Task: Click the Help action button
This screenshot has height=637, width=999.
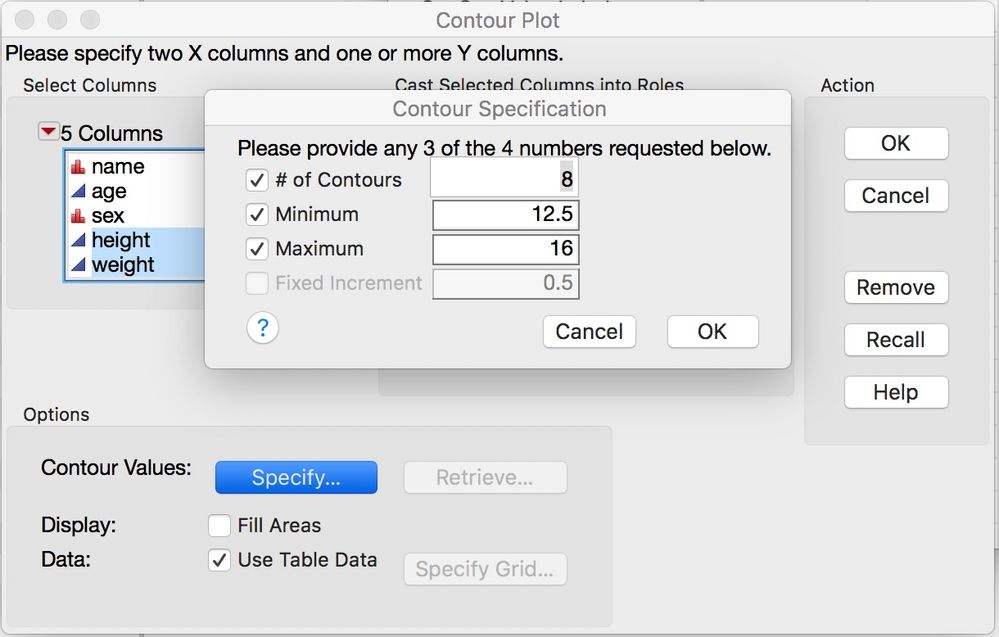Action: pyautogui.click(x=896, y=392)
